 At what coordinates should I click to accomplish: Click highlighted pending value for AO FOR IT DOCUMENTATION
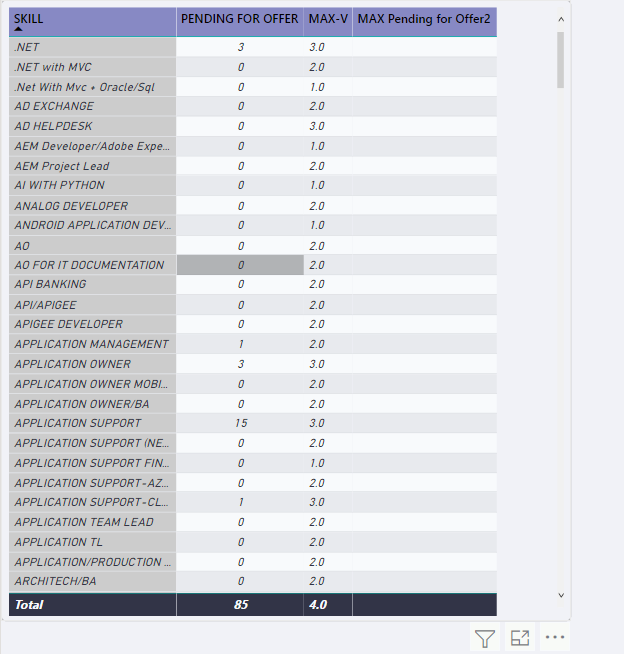(x=240, y=265)
